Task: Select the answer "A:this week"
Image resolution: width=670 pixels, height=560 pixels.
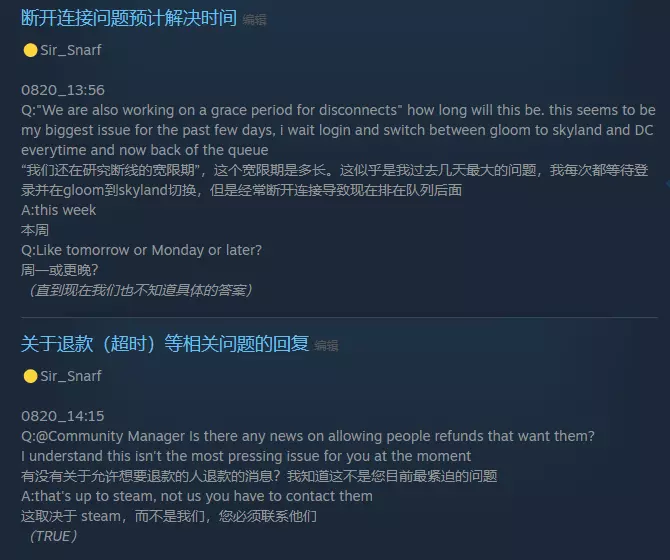Action: tap(59, 210)
